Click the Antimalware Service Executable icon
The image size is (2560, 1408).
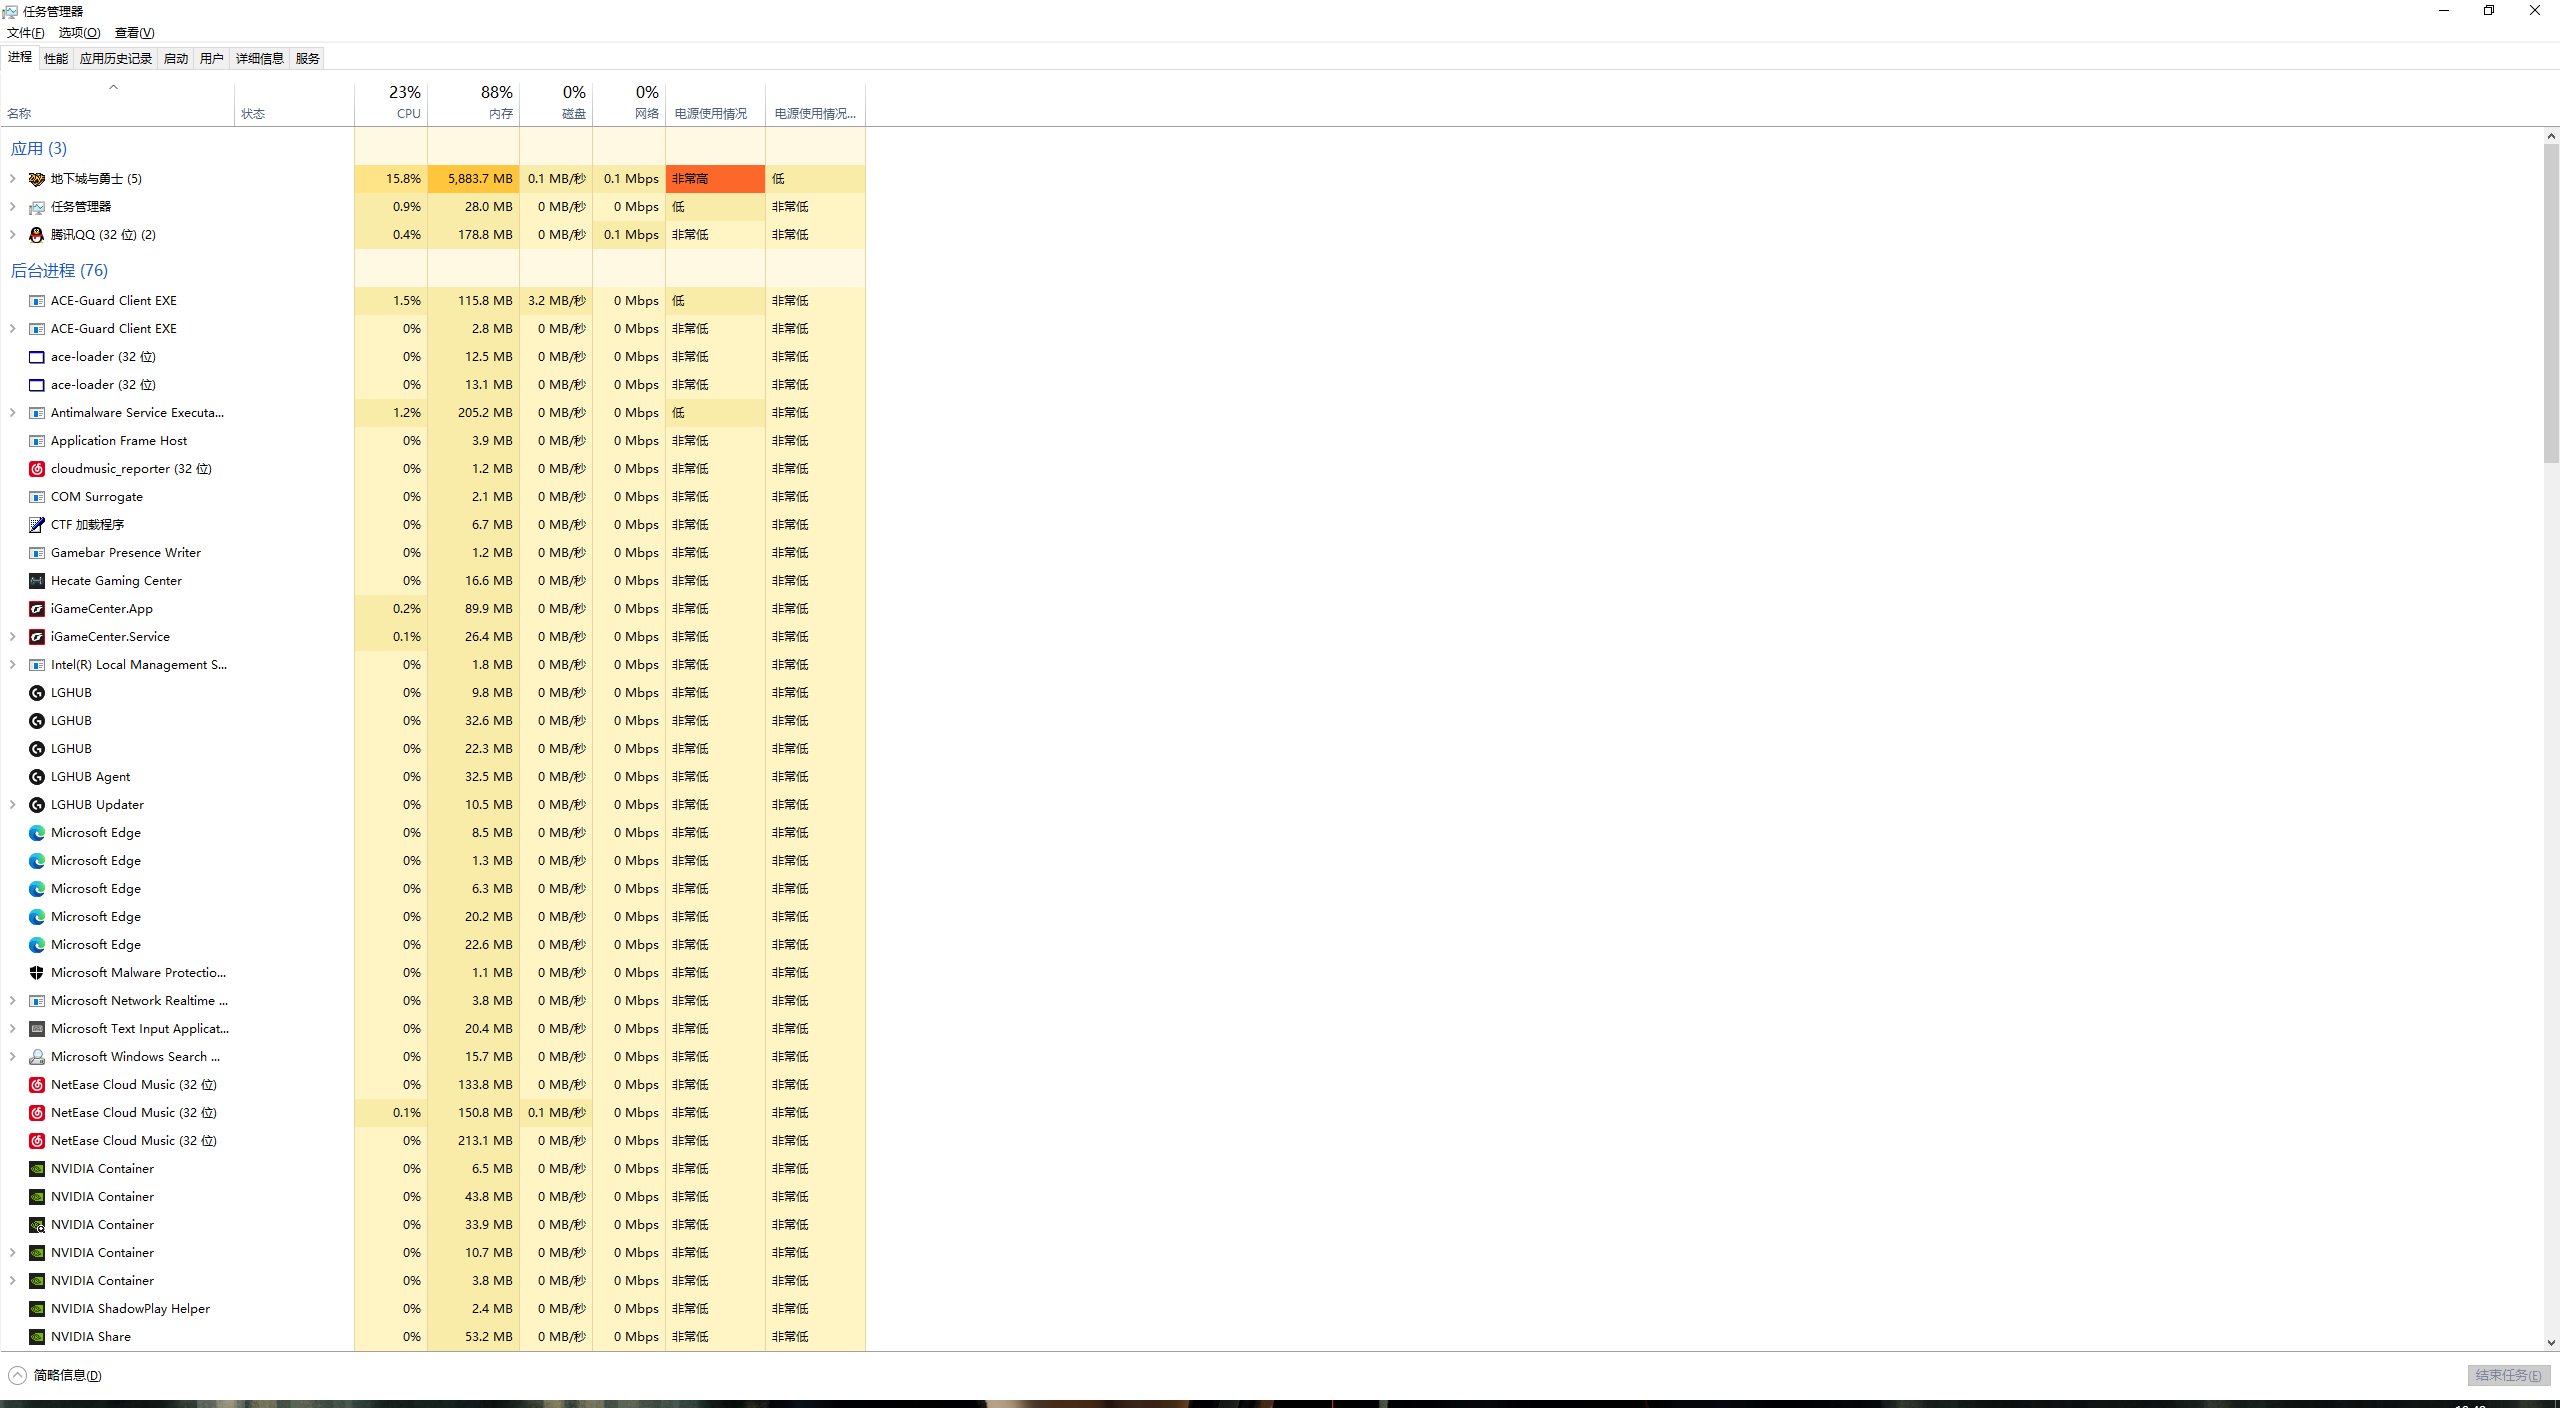[37, 413]
